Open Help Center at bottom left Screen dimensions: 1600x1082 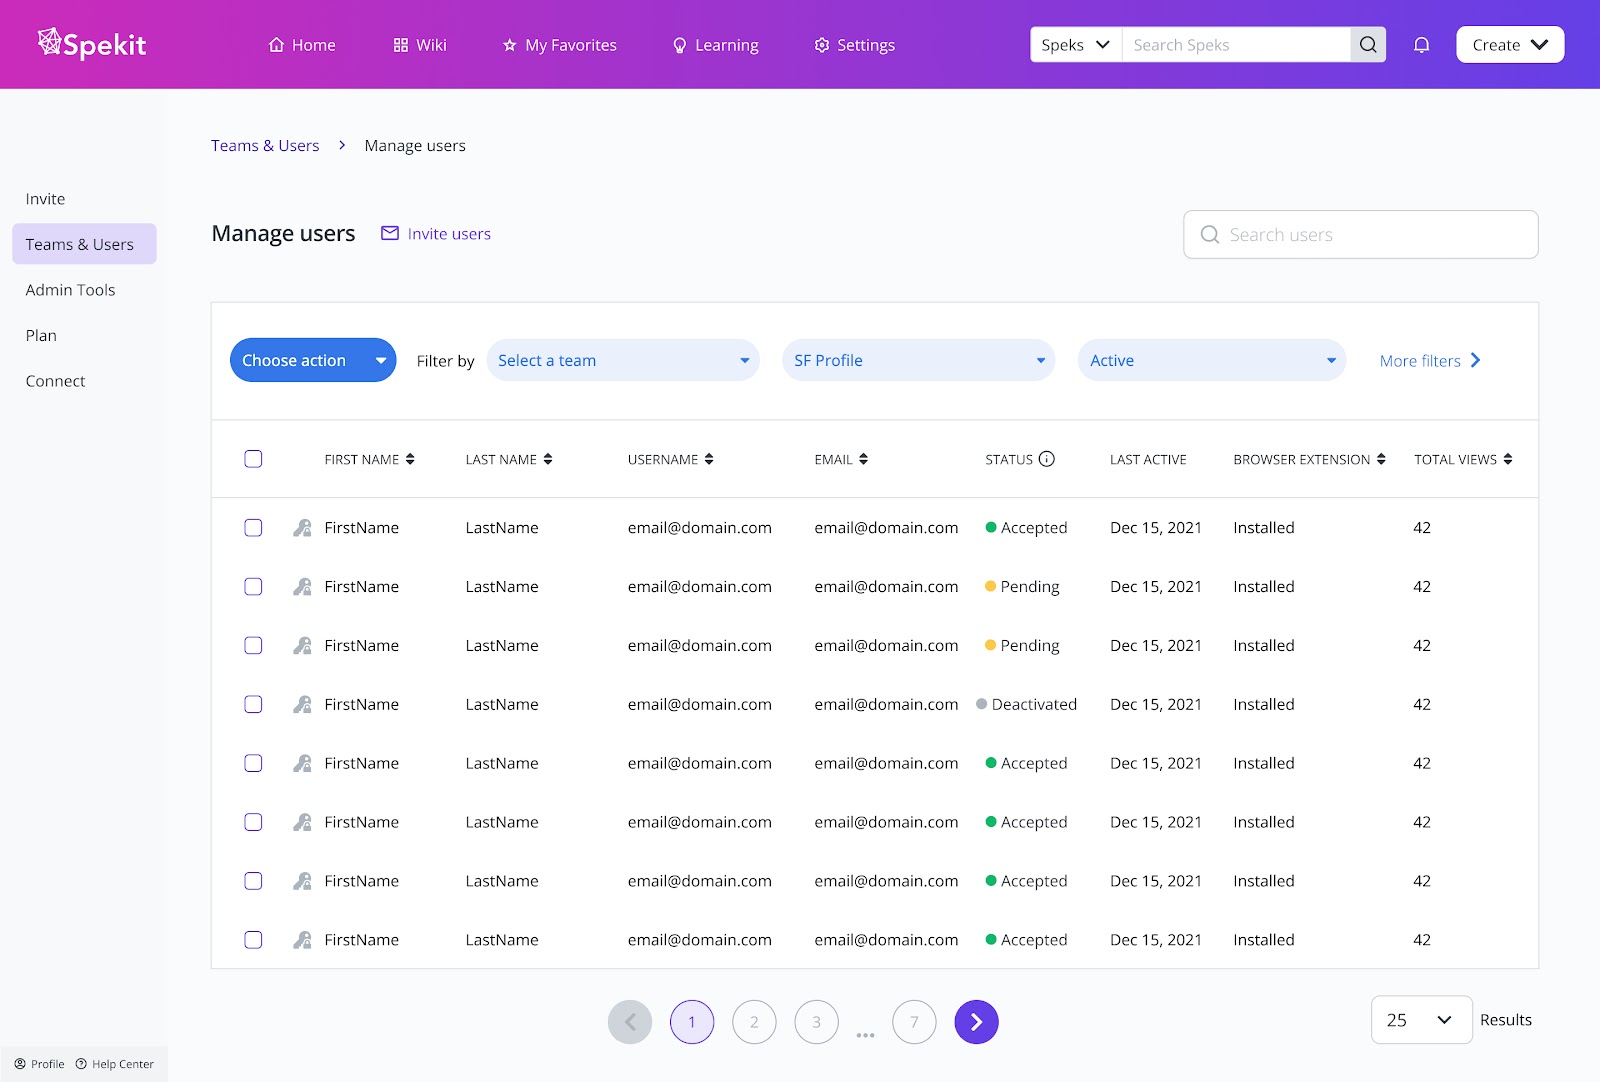click(115, 1064)
